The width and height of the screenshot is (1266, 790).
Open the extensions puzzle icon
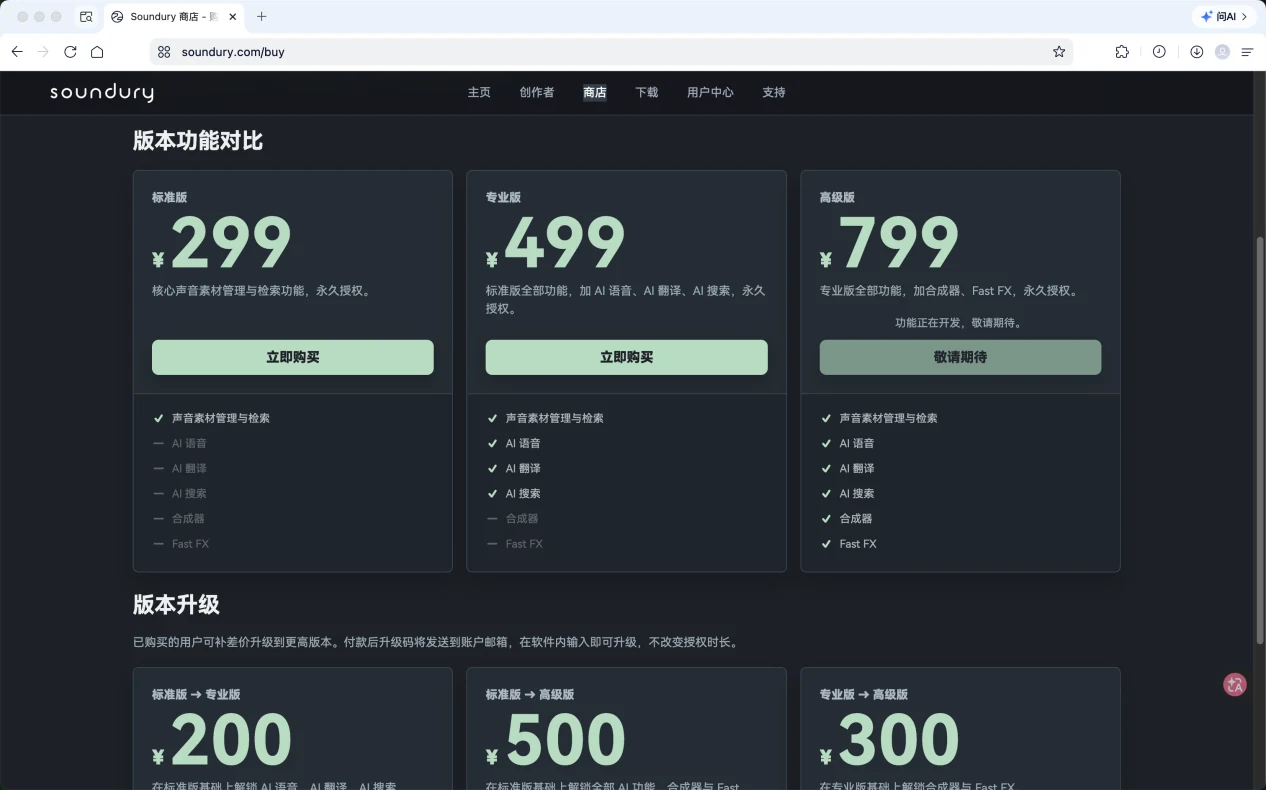coord(1122,52)
